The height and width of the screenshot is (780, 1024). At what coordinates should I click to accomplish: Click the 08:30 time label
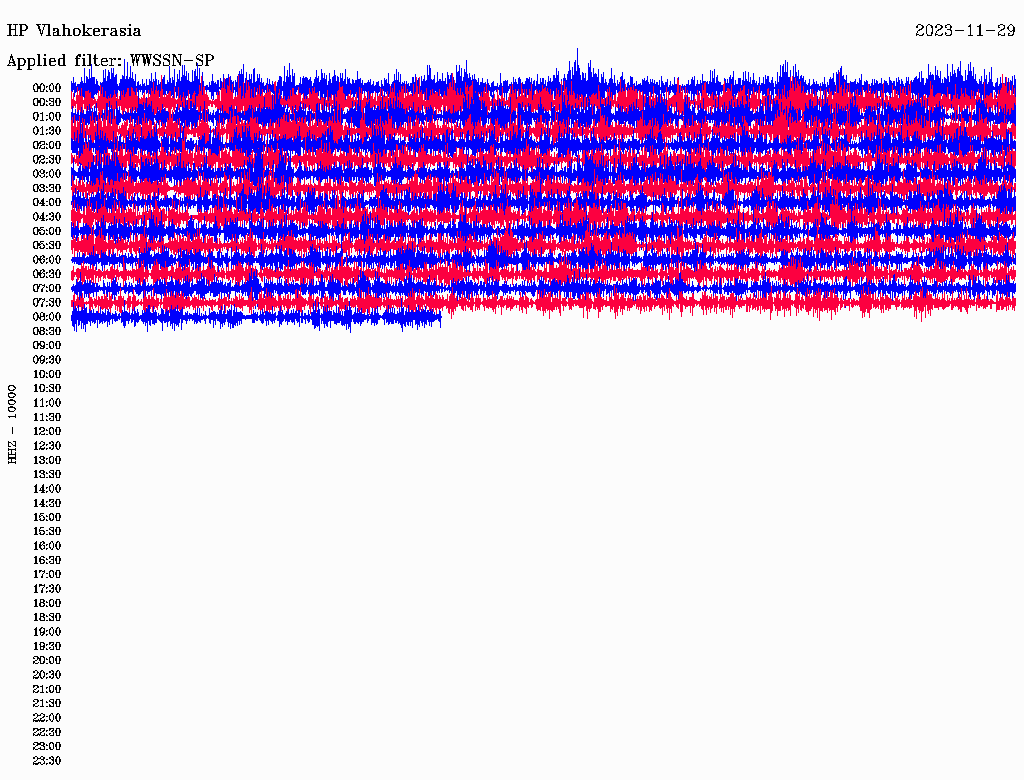(47, 331)
